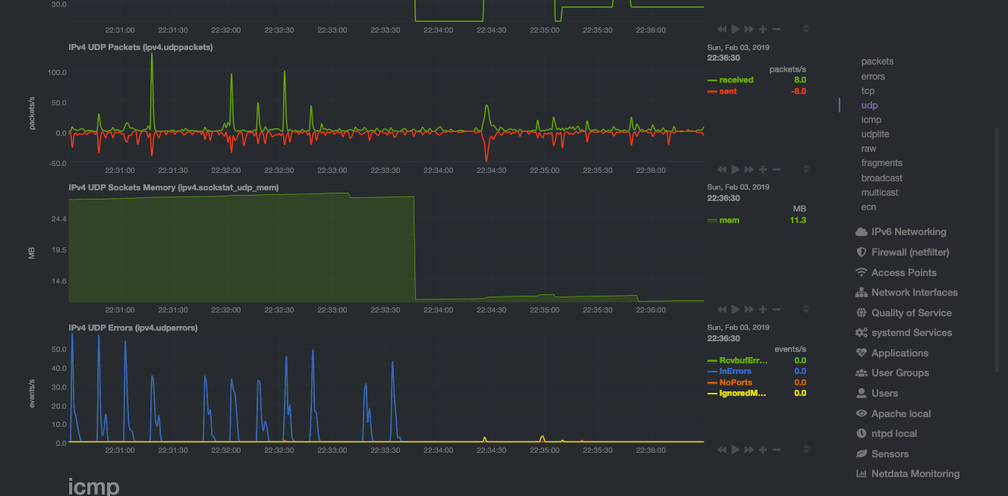The height and width of the screenshot is (496, 1008).
Task: Toggle the mem dimension in Sockets Memory legend
Action: click(x=730, y=220)
